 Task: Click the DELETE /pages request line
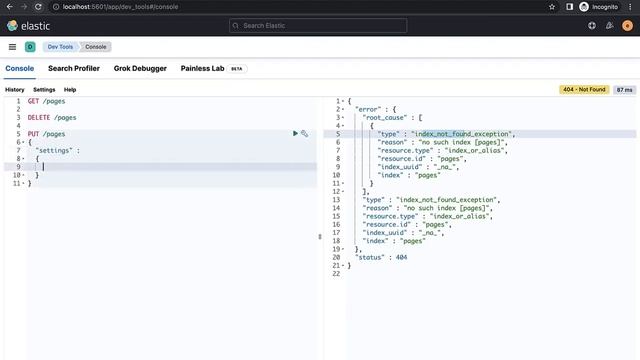[x=52, y=118]
